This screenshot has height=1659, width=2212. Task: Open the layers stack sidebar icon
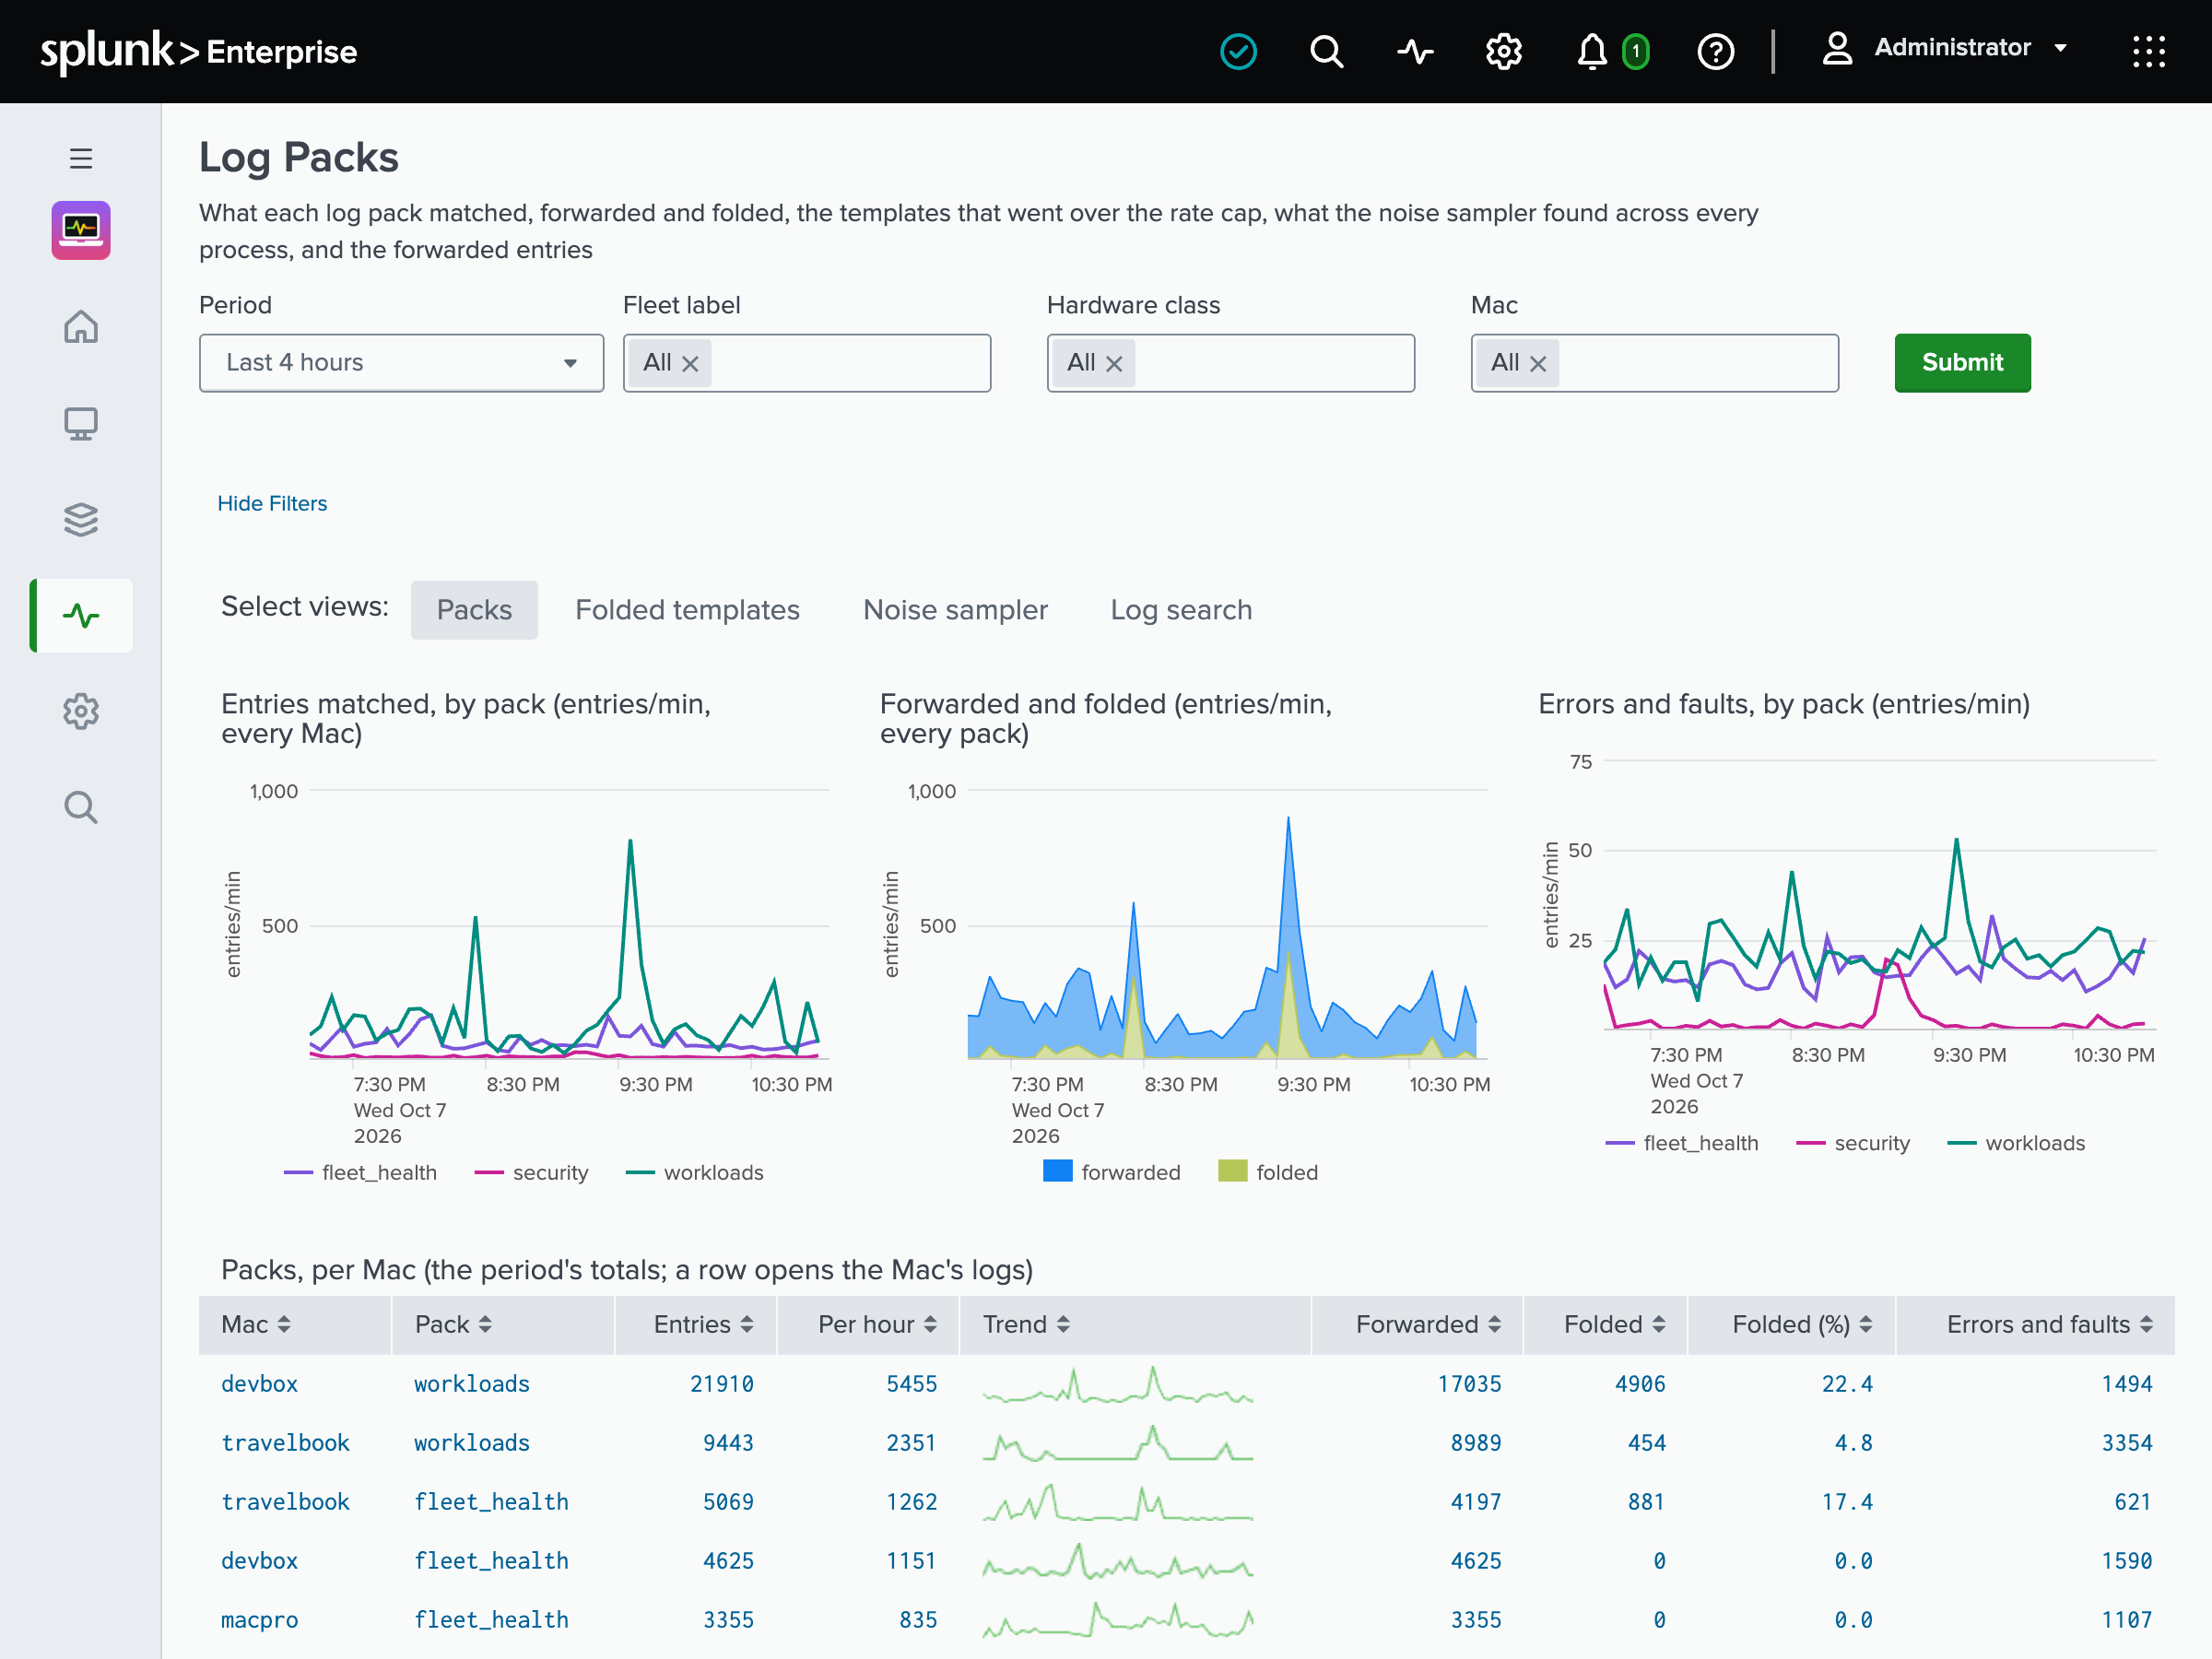point(81,519)
